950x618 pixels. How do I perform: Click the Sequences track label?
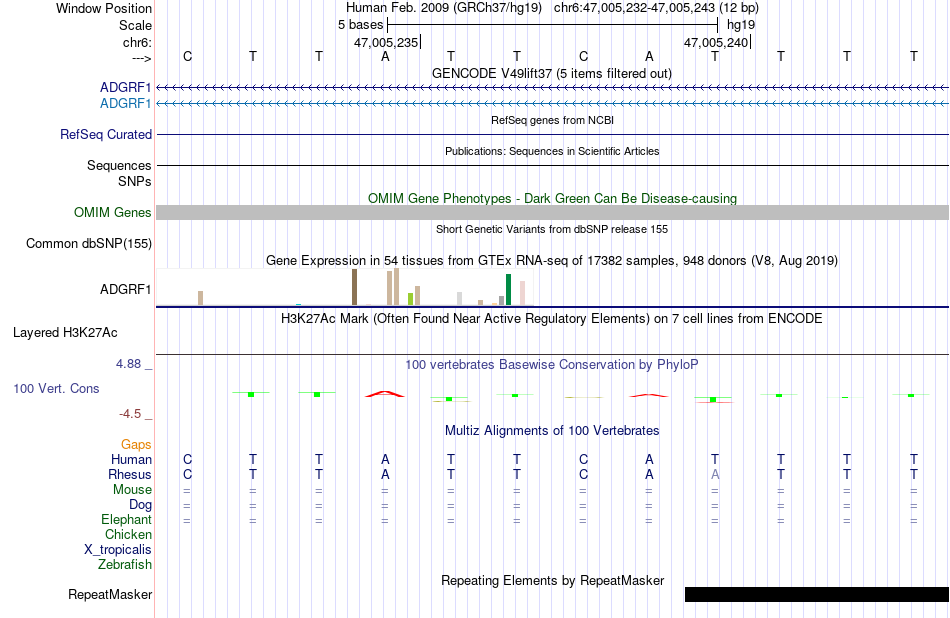click(119, 165)
